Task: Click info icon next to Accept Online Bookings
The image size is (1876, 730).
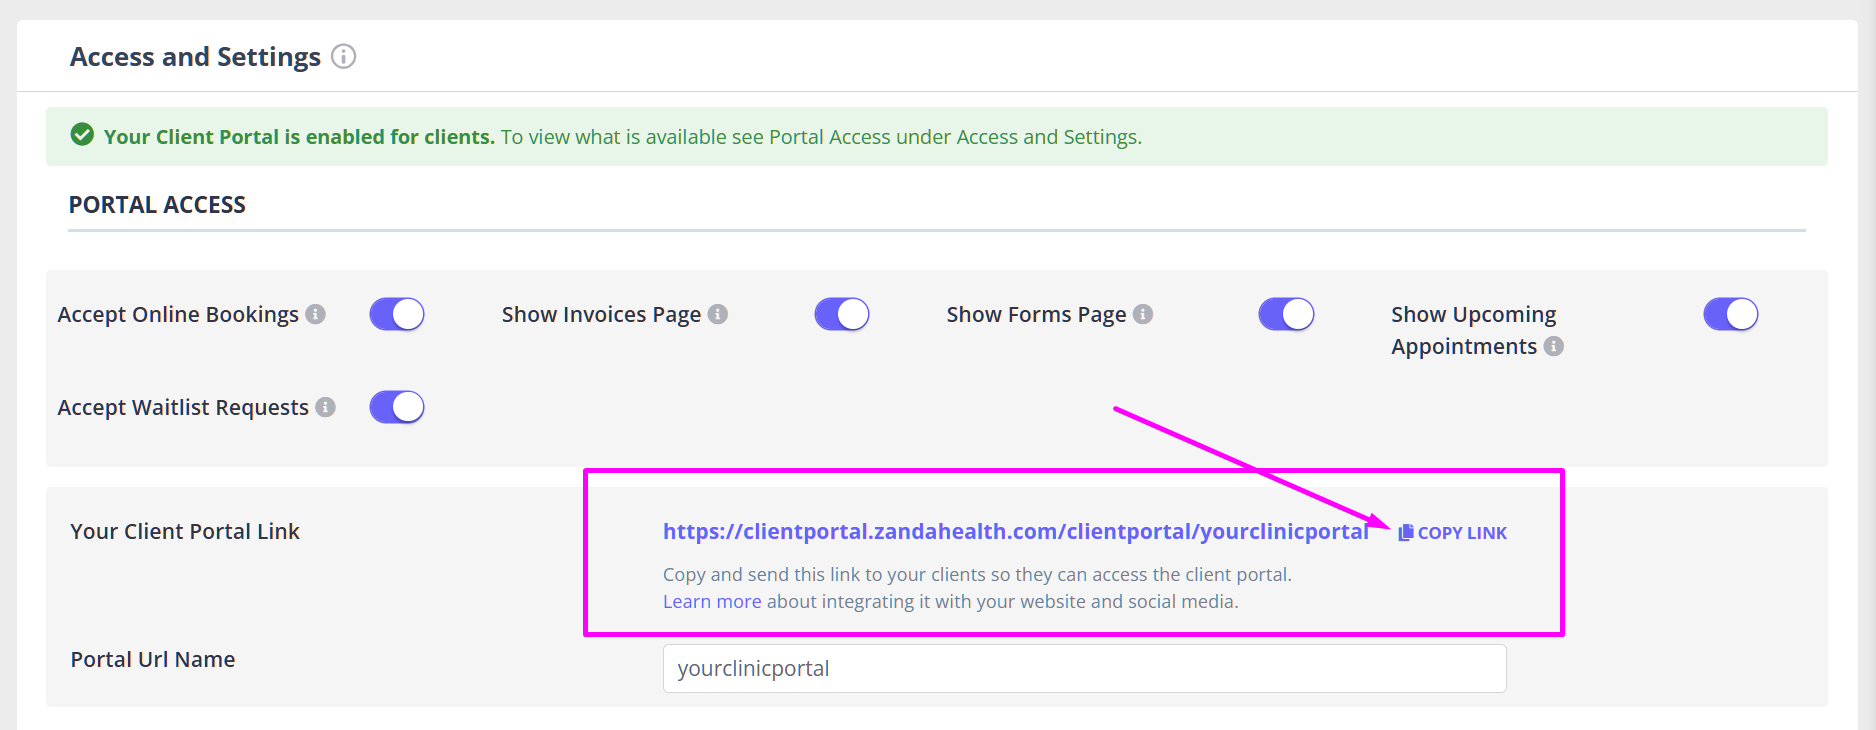Action: pos(316,314)
